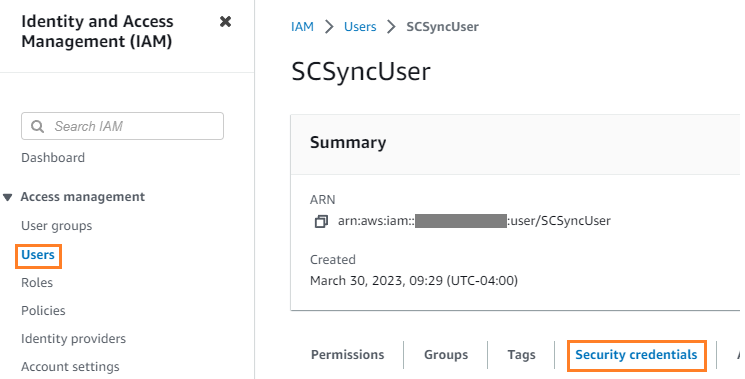The width and height of the screenshot is (745, 379).
Task: Switch to the Tags tab
Action: point(521,355)
